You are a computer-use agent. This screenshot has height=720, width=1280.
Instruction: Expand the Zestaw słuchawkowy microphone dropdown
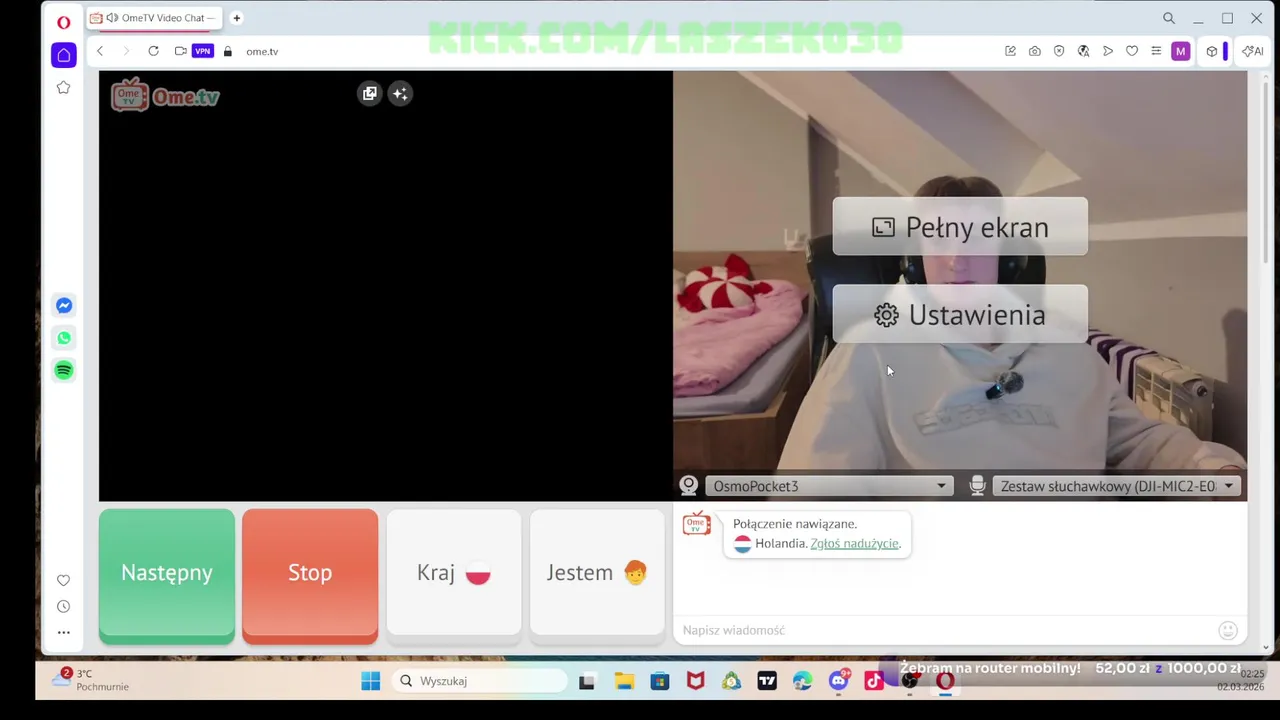(1117, 486)
